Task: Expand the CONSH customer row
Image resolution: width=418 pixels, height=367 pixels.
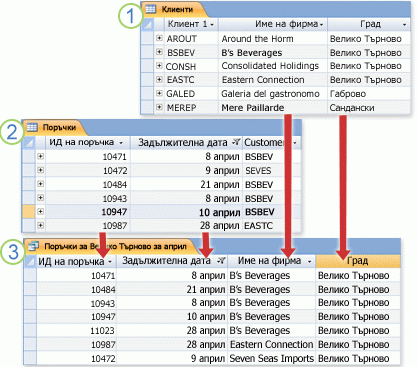Action: coord(159,66)
